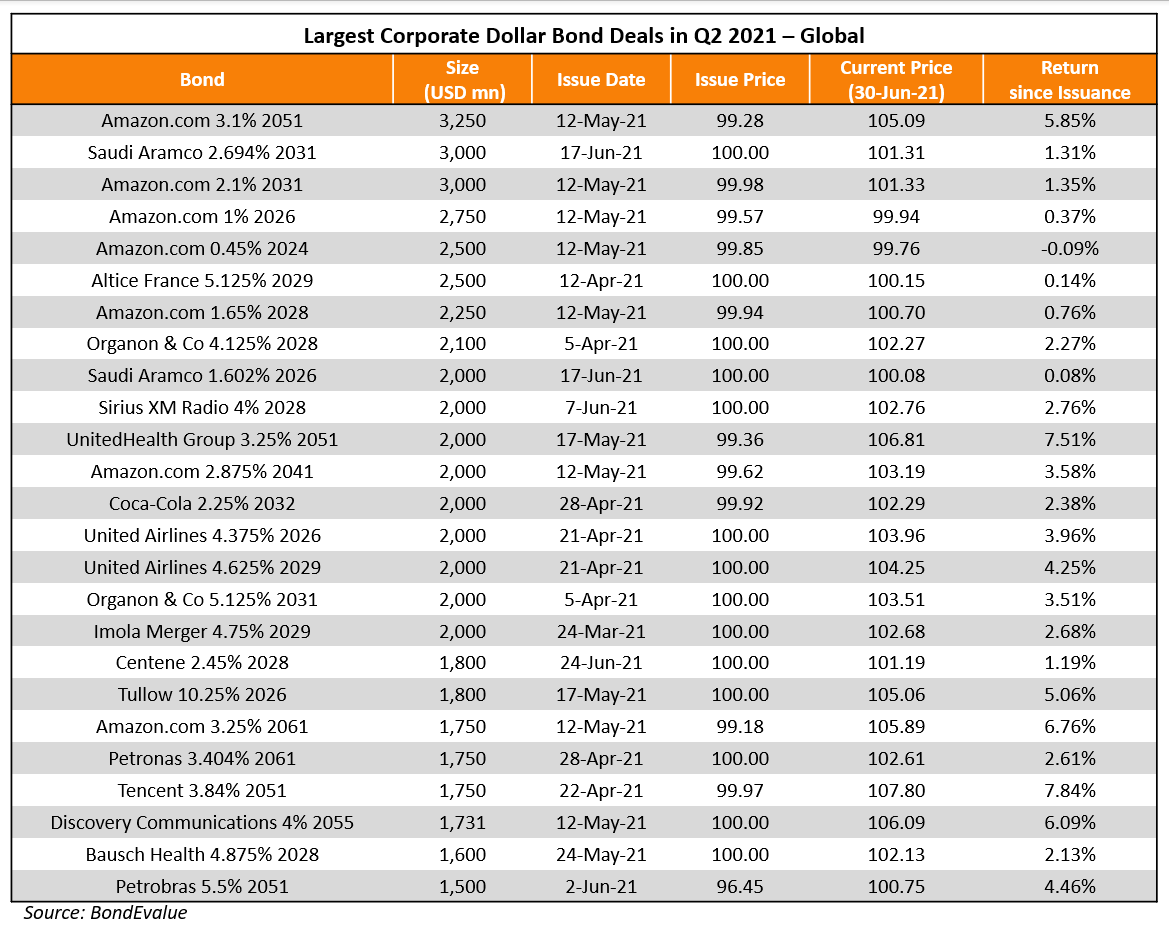
Task: Click the 'Sirius XM Radio 4% 2028' bond name
Action: click(x=202, y=408)
